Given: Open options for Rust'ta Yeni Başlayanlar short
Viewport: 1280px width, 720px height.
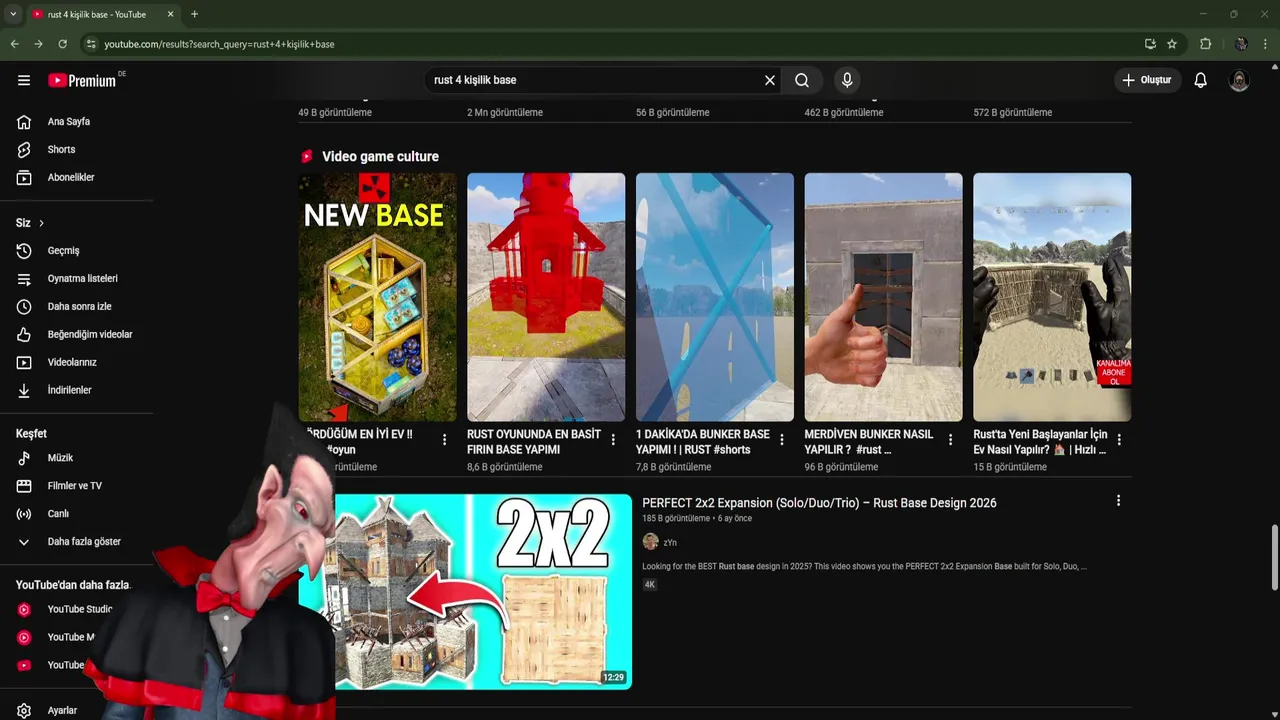Looking at the screenshot, I should pos(1119,439).
